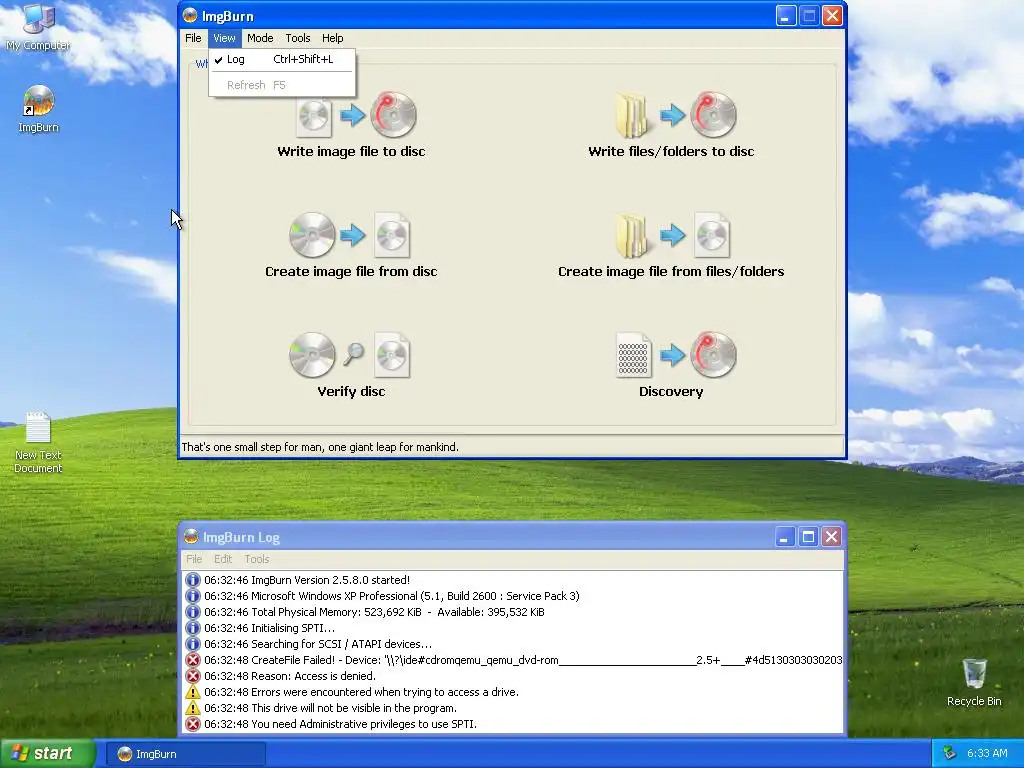
Task: Open Edit menu in ImgBurn Log window
Action: (x=223, y=559)
